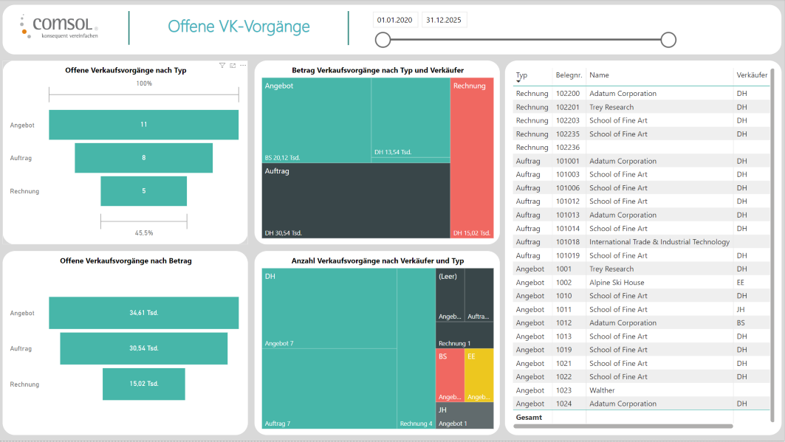Sort table by Belegnr. column header
Viewport: 785px width, 442px height.
coord(569,75)
